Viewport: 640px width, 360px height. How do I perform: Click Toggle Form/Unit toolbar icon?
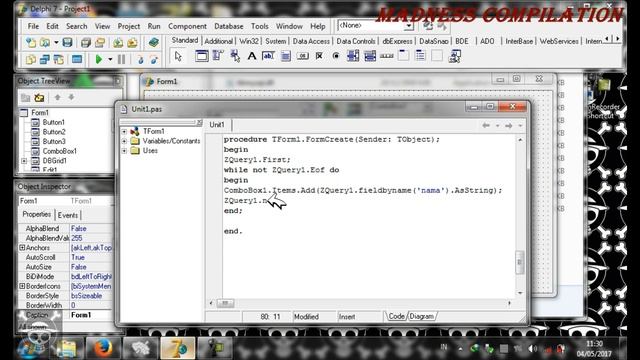click(59, 60)
